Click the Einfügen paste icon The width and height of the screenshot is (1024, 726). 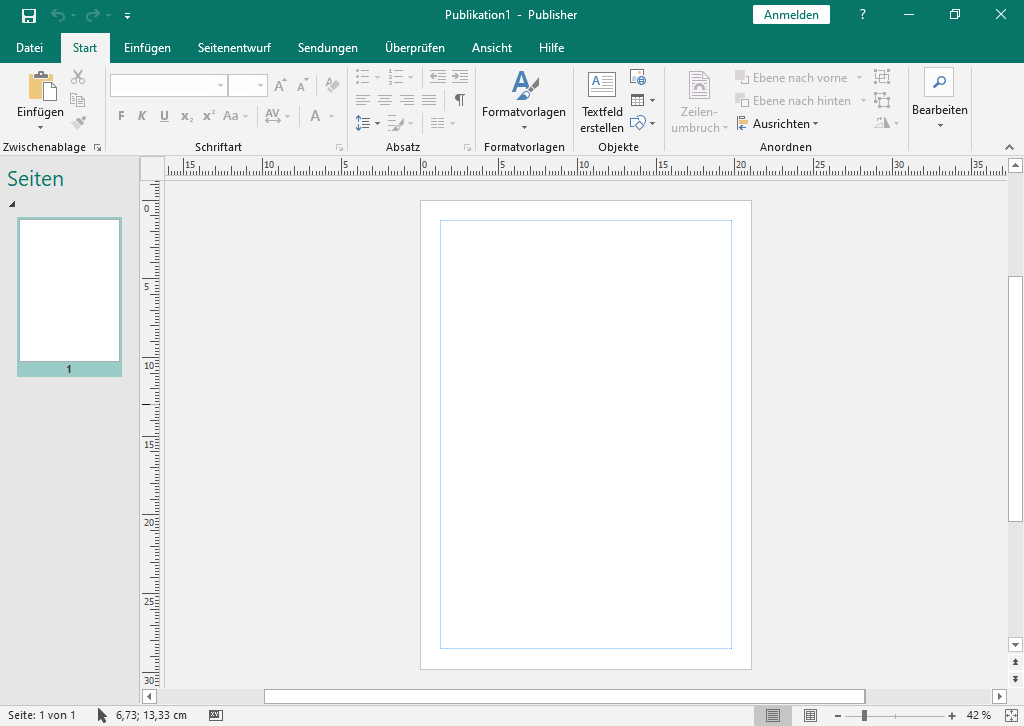pos(41,88)
